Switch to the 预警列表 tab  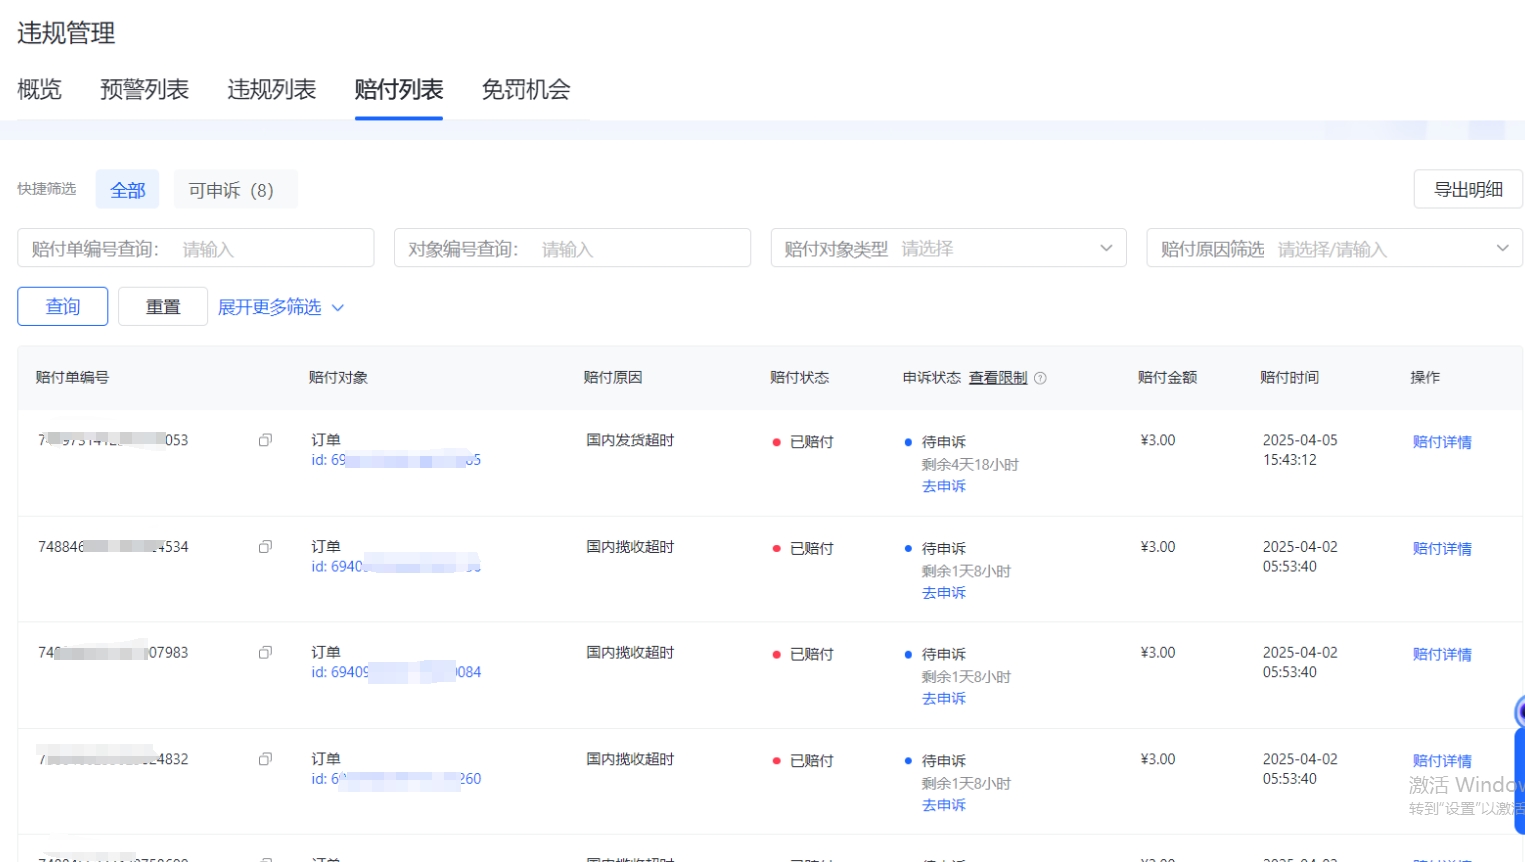click(x=144, y=90)
